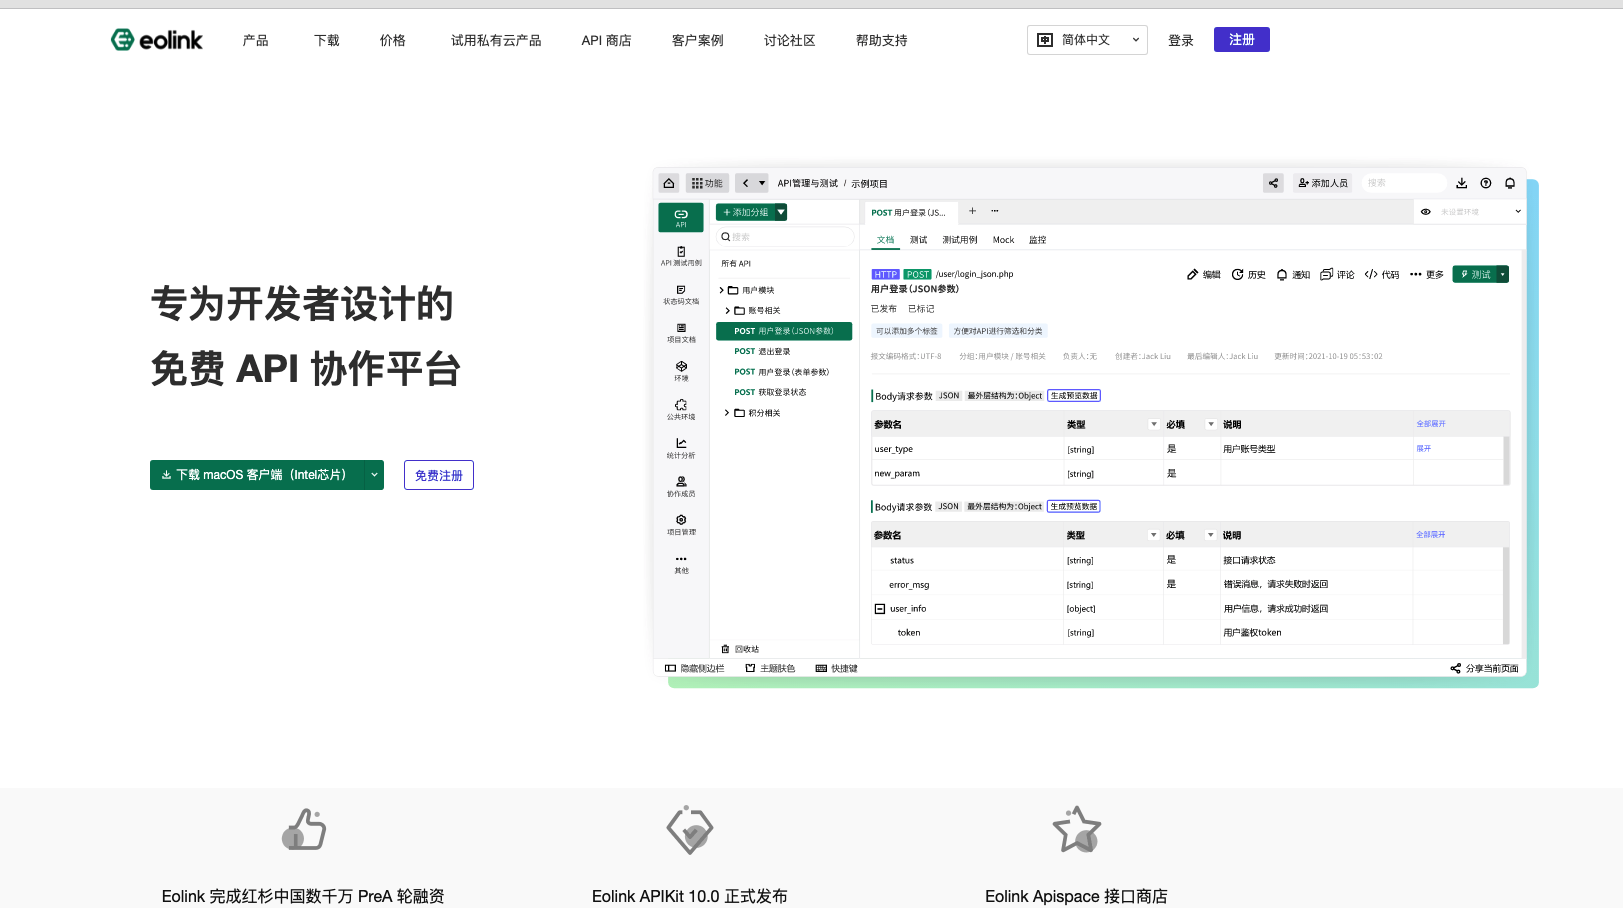Open 公共环境 in sidebar
The image size is (1623, 908).
coord(681,410)
